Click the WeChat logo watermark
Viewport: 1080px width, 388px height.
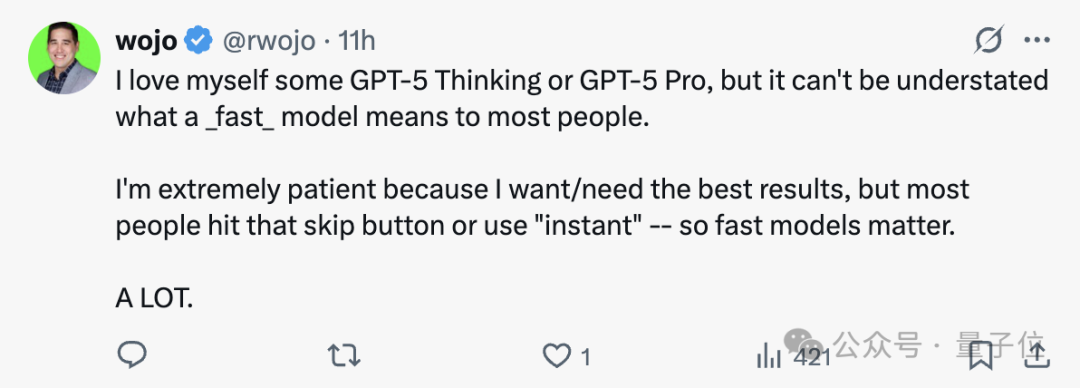click(804, 343)
